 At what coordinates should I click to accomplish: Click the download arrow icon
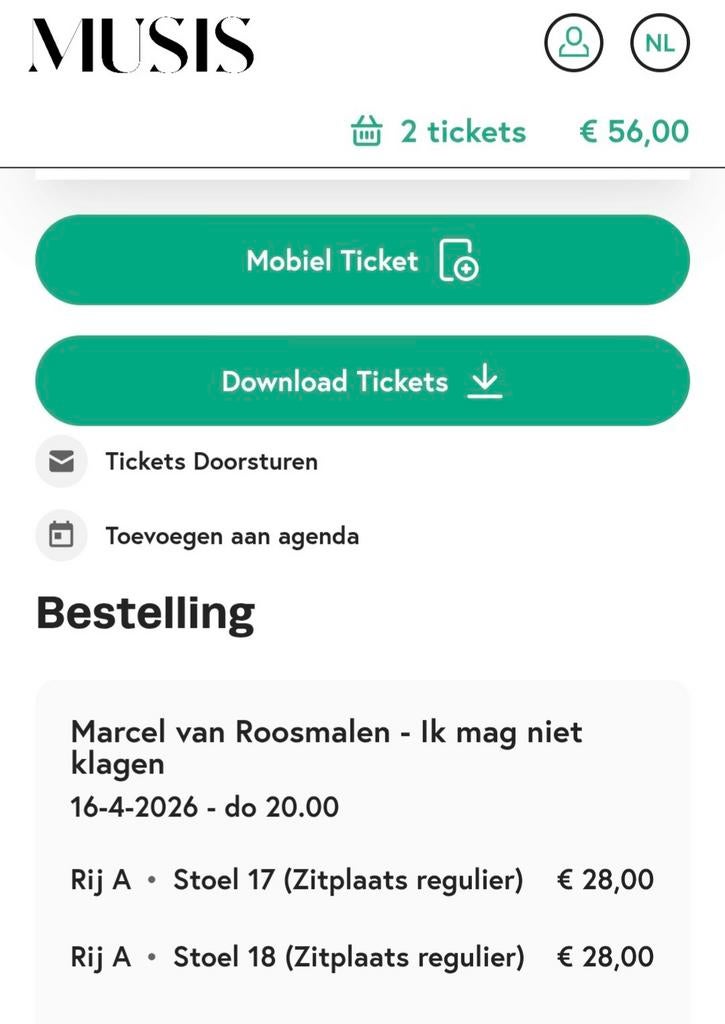[x=484, y=381]
